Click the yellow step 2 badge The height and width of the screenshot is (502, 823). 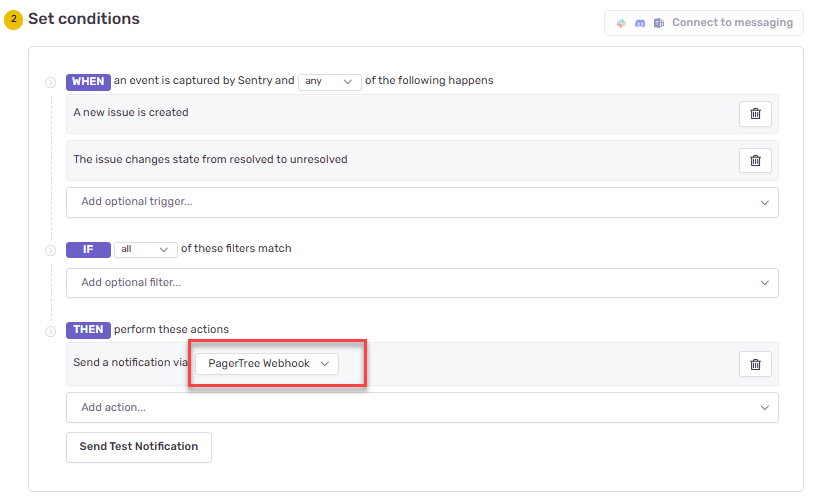(x=13, y=20)
